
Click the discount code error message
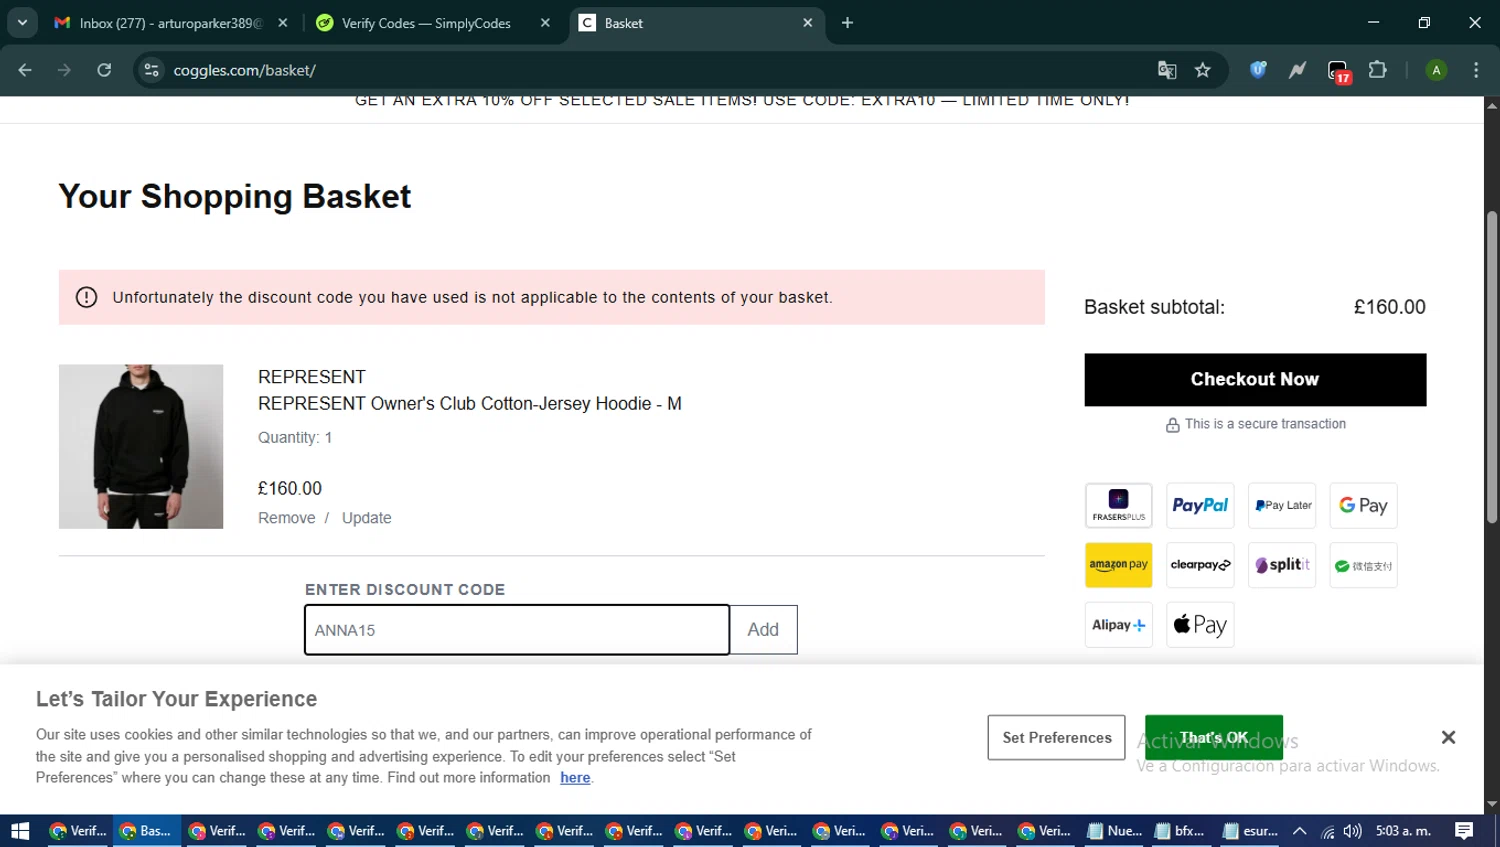(552, 297)
